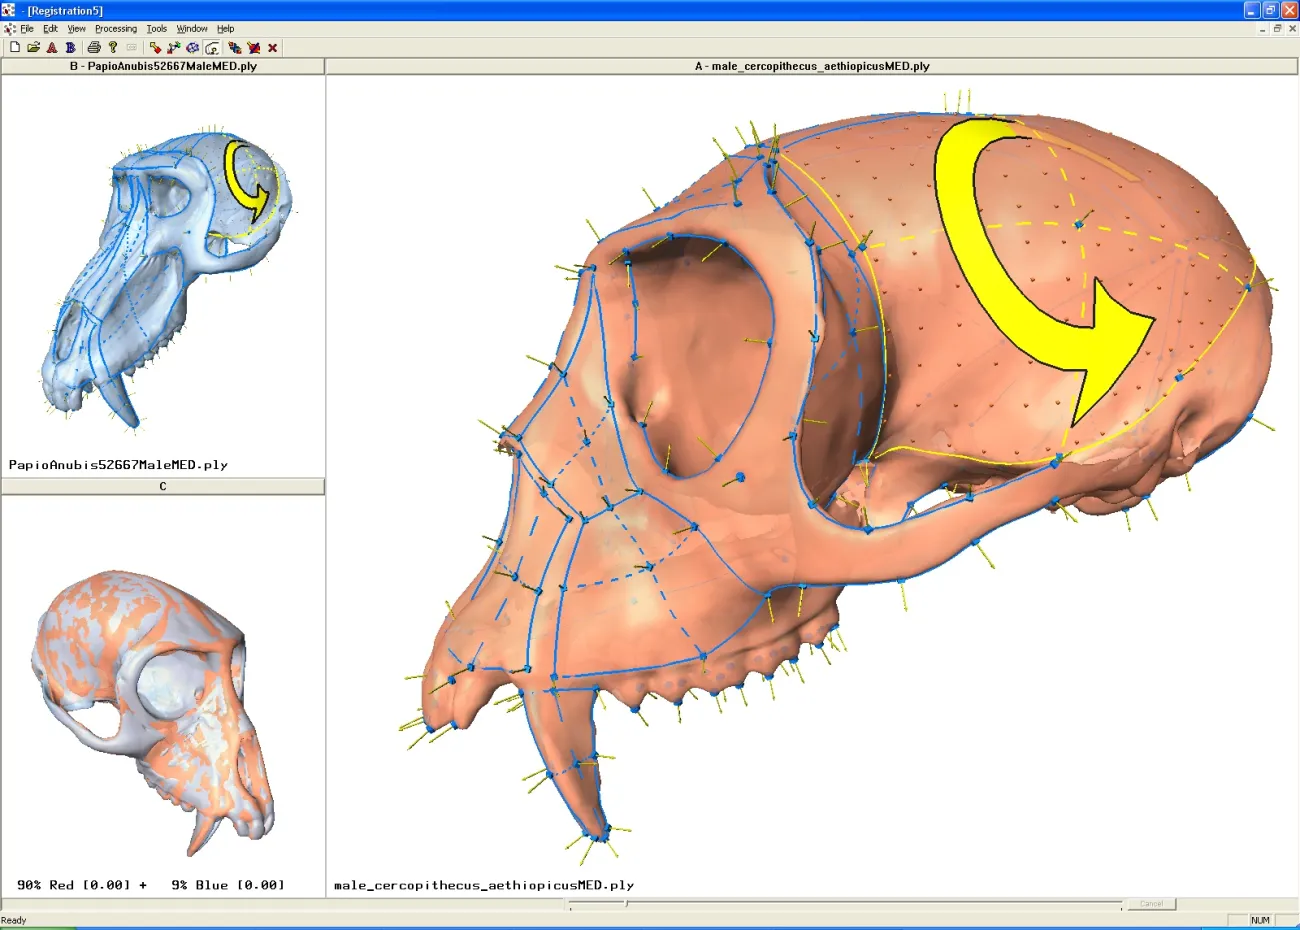This screenshot has height=930, width=1300.
Task: Expand the Window menu
Action: [192, 29]
